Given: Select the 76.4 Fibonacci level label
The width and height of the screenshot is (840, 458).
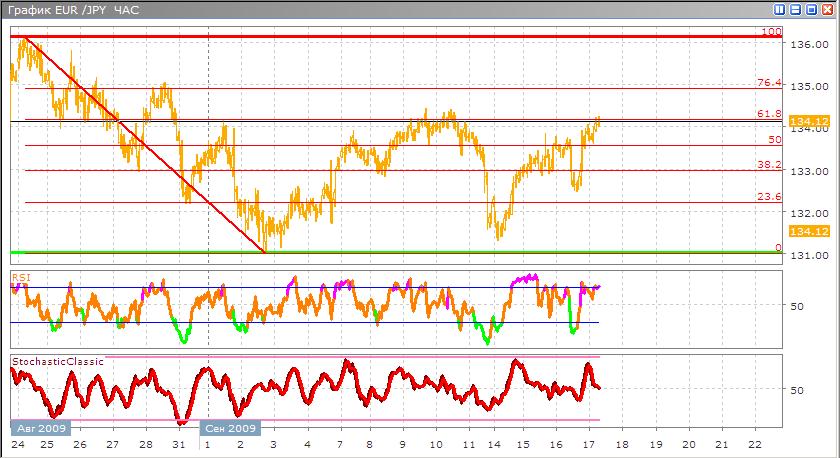Looking at the screenshot, I should (x=768, y=83).
